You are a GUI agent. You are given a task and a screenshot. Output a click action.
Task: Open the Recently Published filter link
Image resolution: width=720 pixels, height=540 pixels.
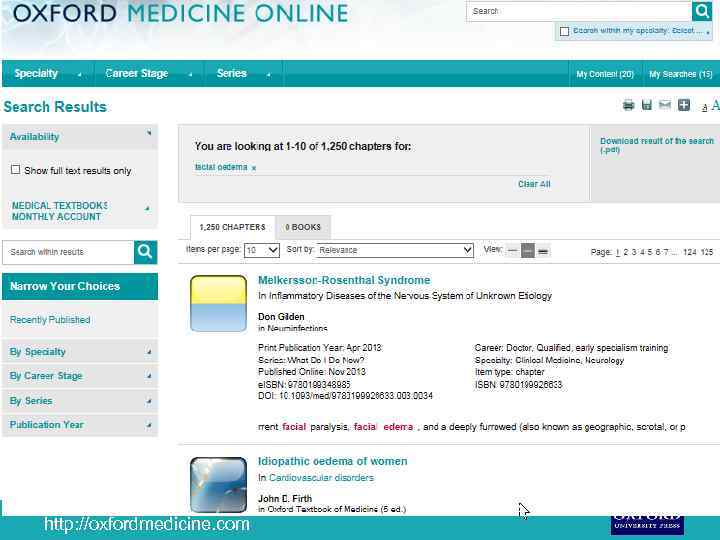(50, 320)
